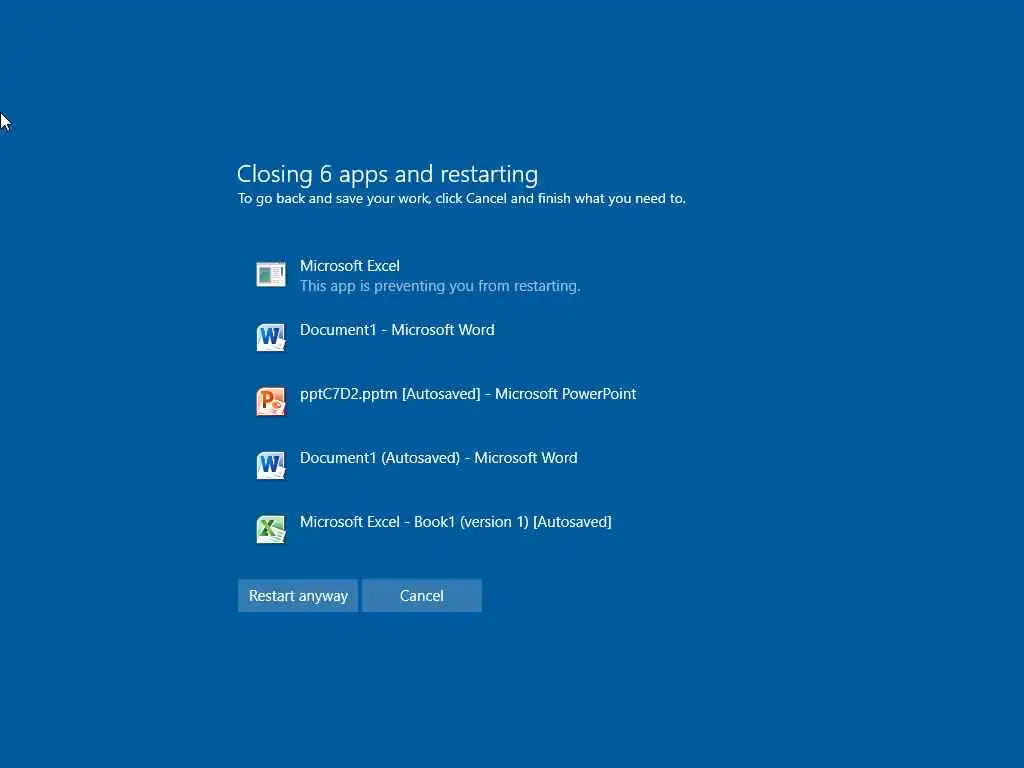Select the 'Microsoft Excel' app title text
This screenshot has height=768, width=1024.
pos(349,266)
